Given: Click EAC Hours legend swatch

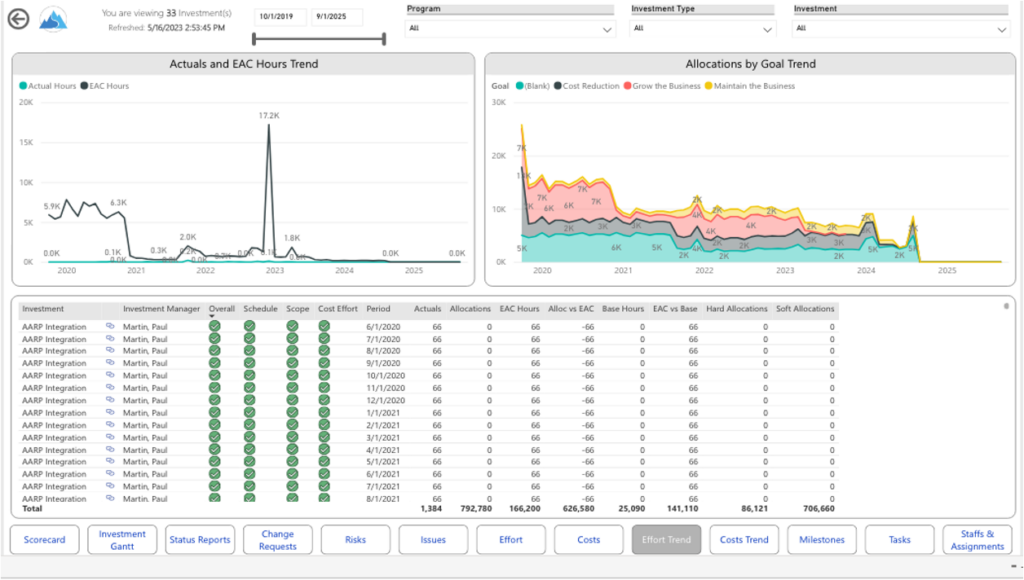Looking at the screenshot, I should tap(84, 86).
